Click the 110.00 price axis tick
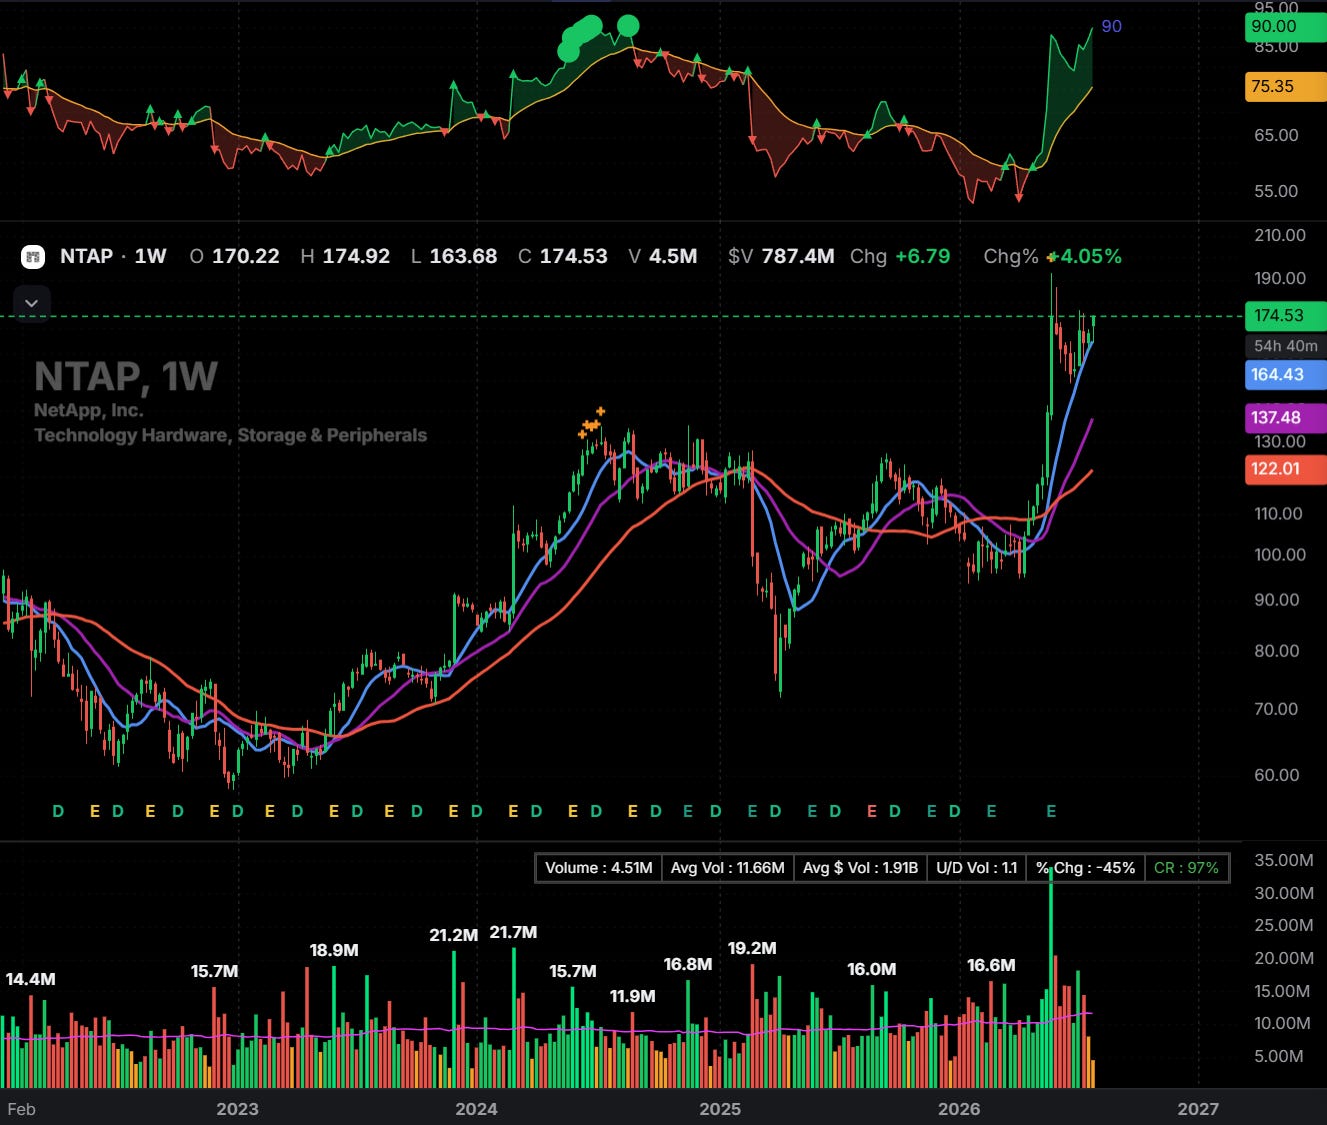The width and height of the screenshot is (1327, 1125). coord(1279,514)
